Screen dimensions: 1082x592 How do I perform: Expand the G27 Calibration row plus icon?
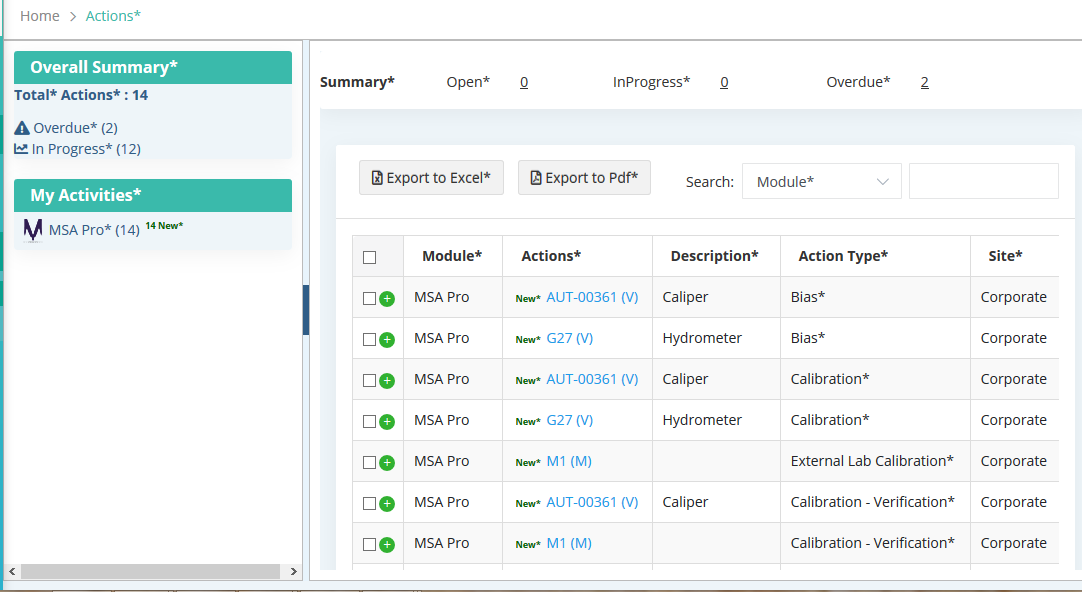coord(387,422)
